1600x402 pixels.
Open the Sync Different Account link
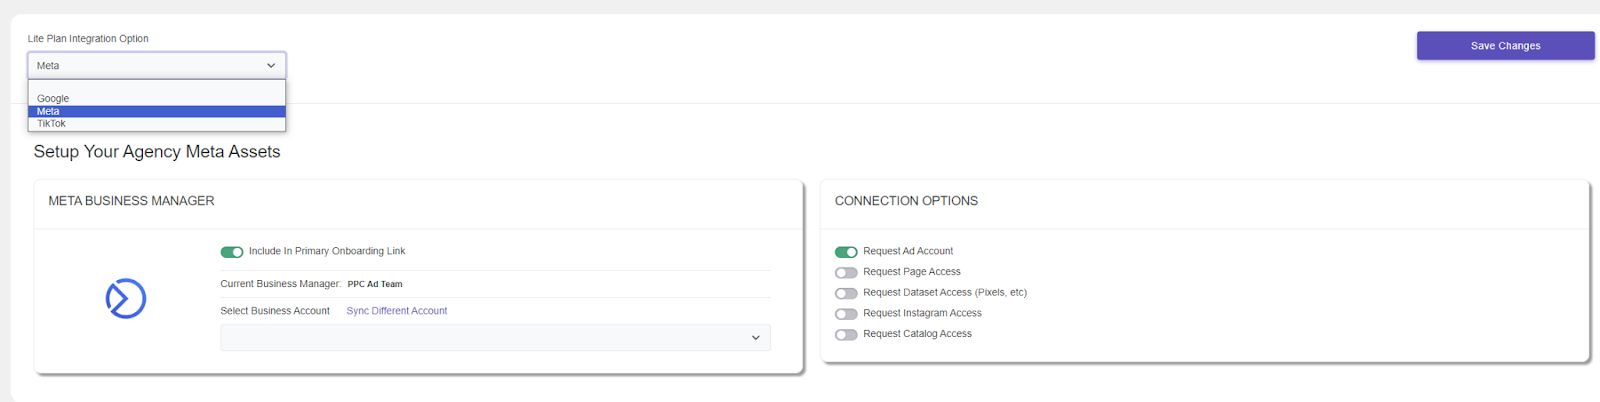397,311
